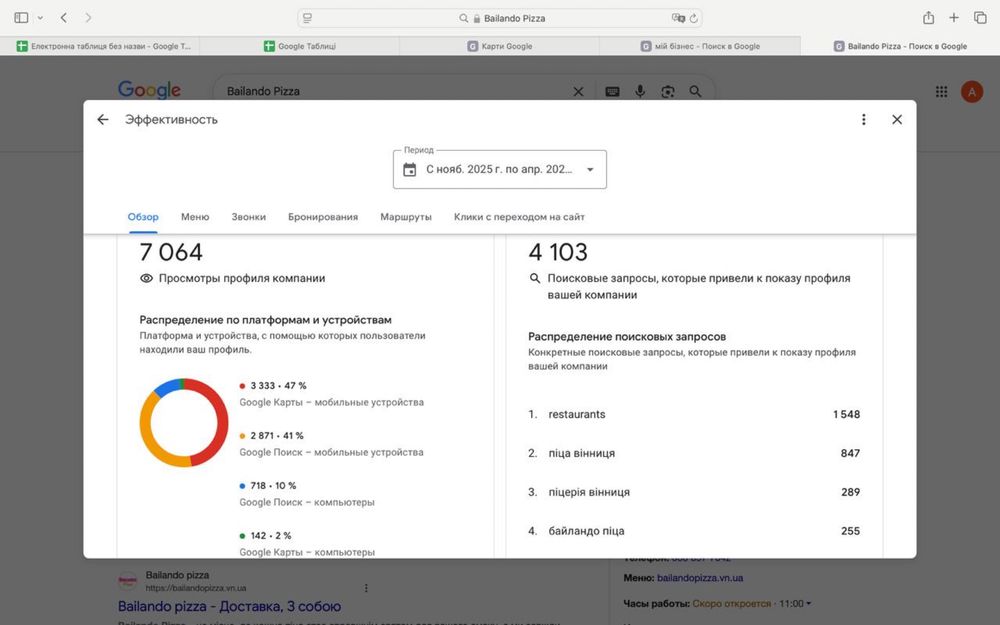Image resolution: width=1000 pixels, height=625 pixels.
Task: Select the піцерія вінниця query row
Action: (x=694, y=492)
